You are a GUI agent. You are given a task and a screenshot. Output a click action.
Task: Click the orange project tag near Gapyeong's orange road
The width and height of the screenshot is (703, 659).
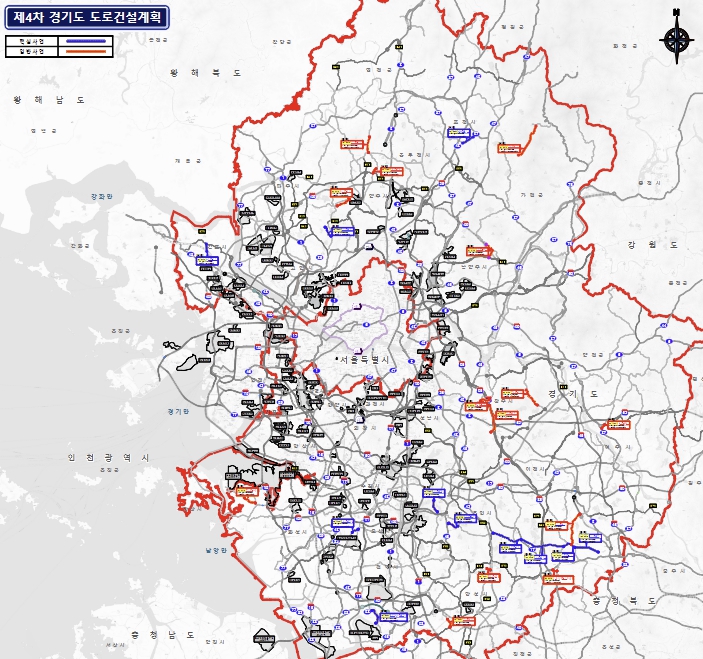click(510, 149)
